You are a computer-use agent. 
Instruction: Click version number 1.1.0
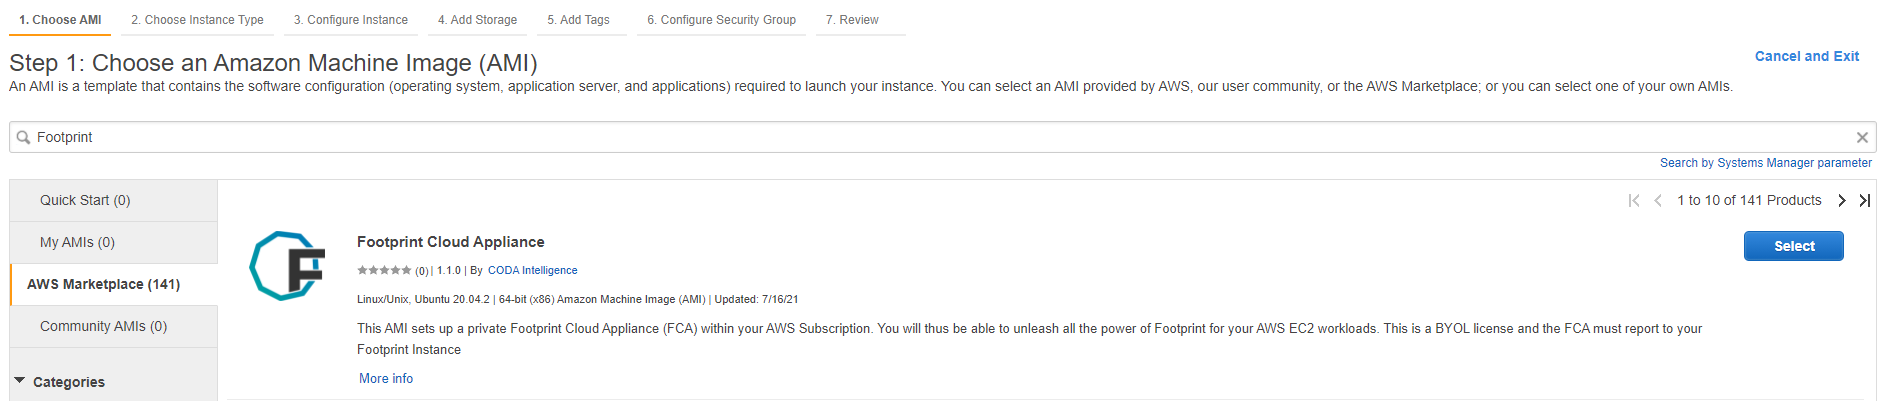pos(449,270)
